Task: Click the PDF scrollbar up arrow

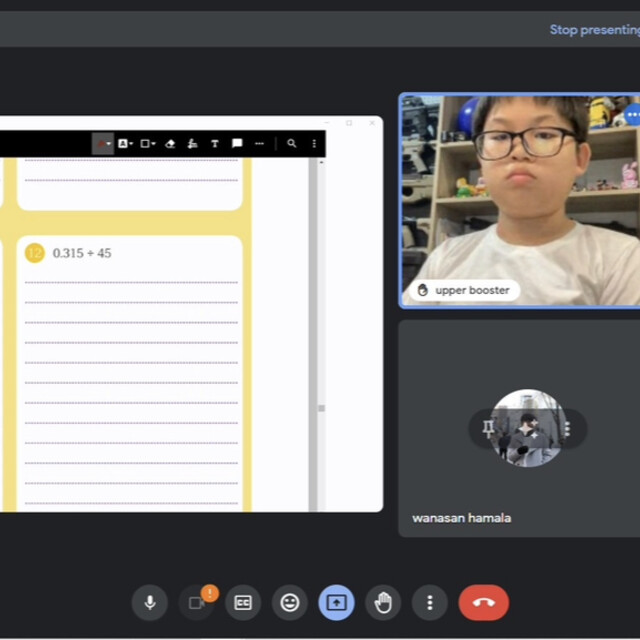Action: (322, 162)
